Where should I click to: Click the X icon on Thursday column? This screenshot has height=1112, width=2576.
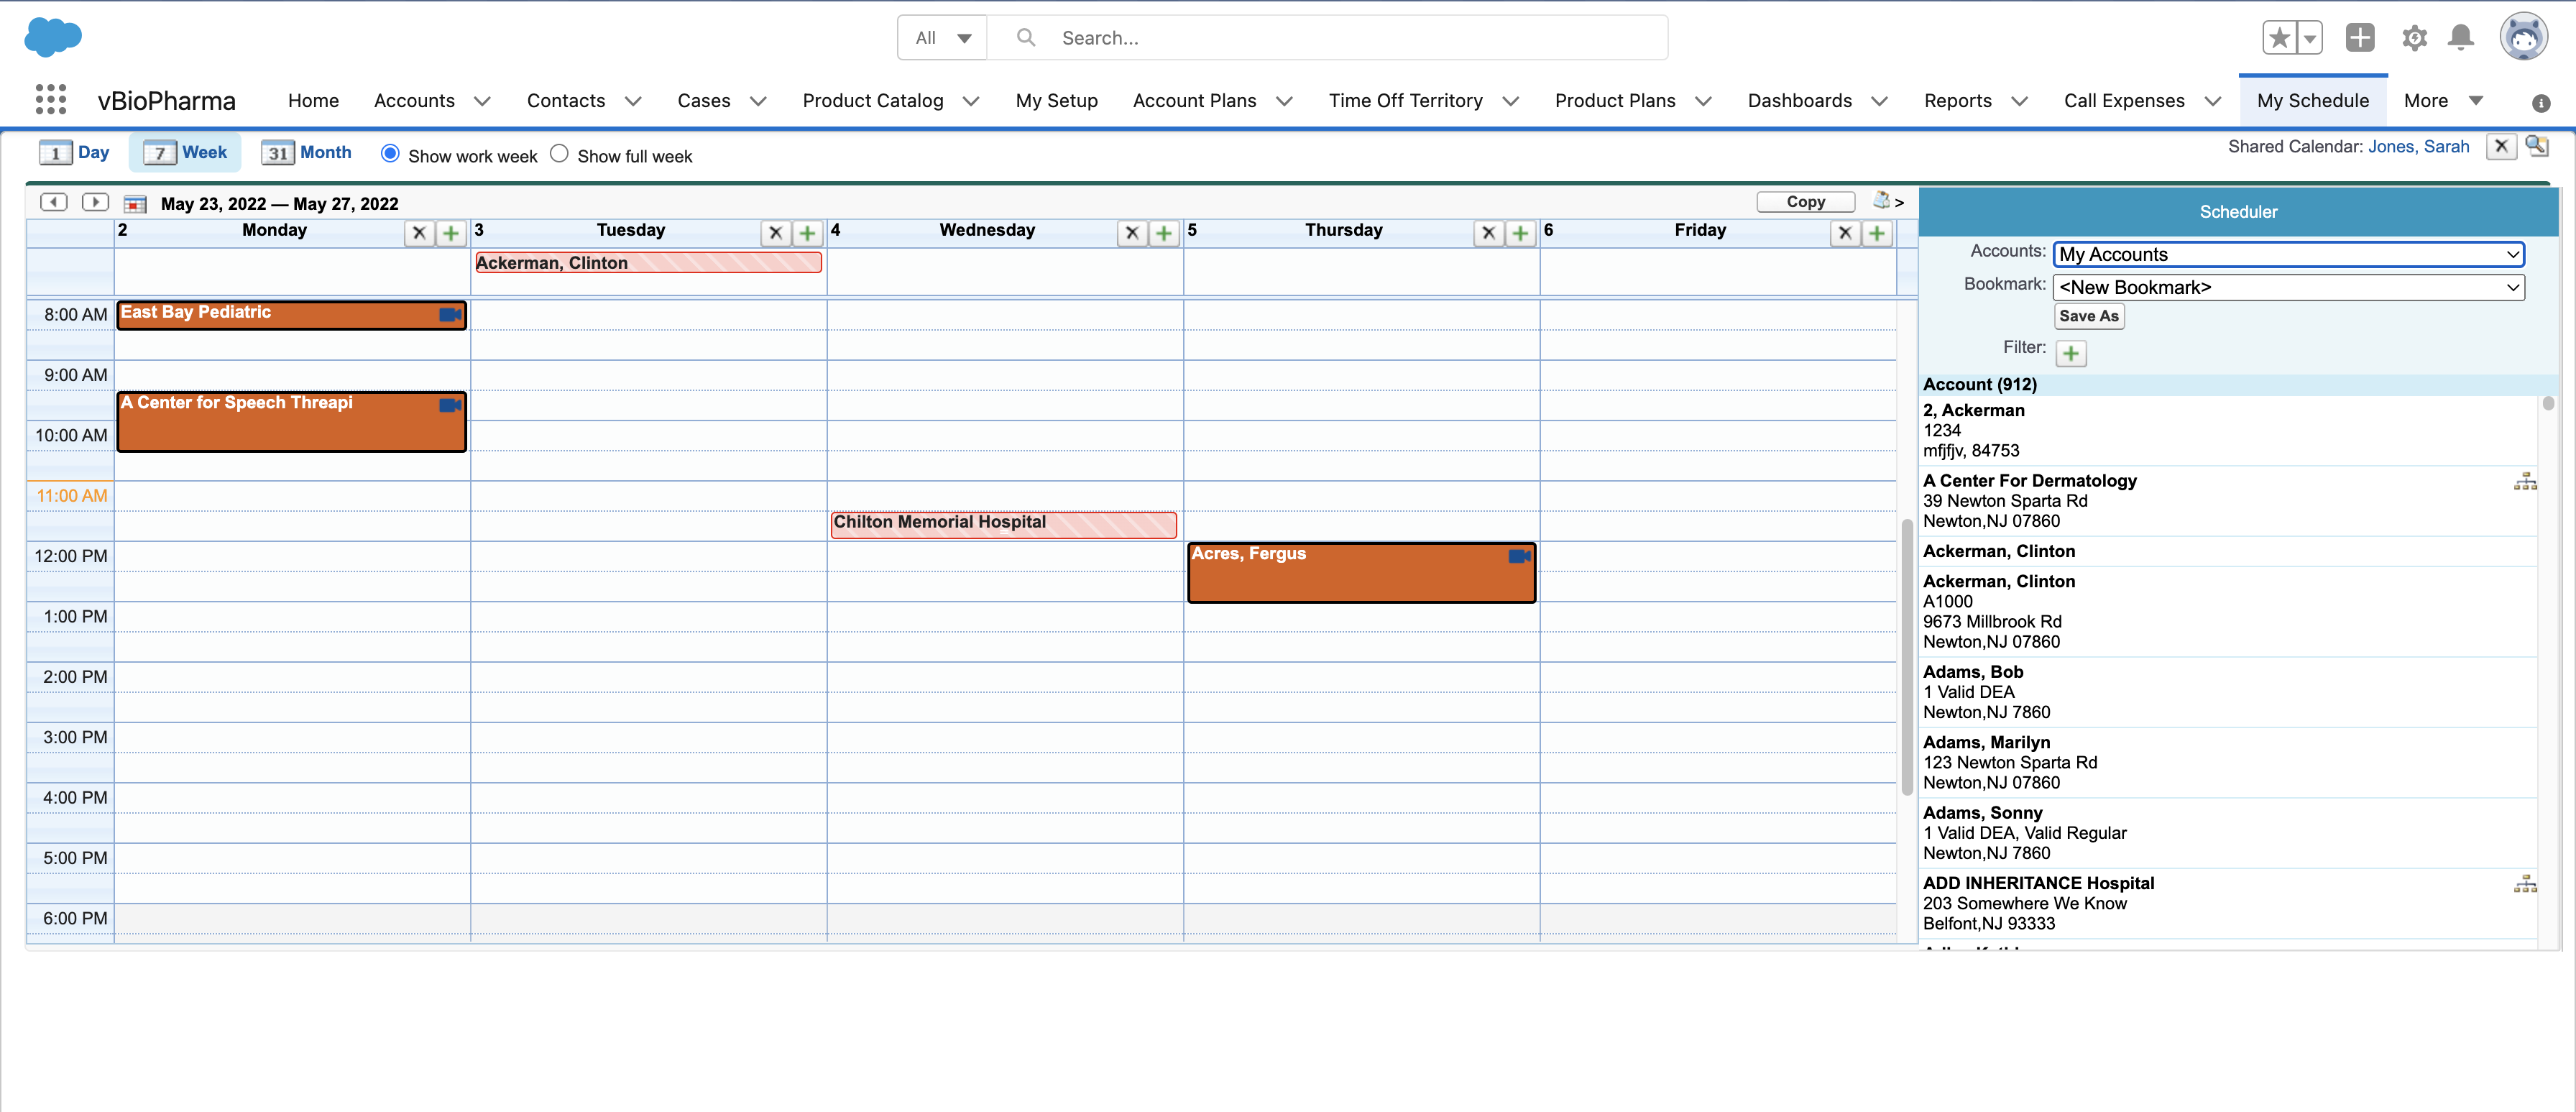click(1488, 233)
